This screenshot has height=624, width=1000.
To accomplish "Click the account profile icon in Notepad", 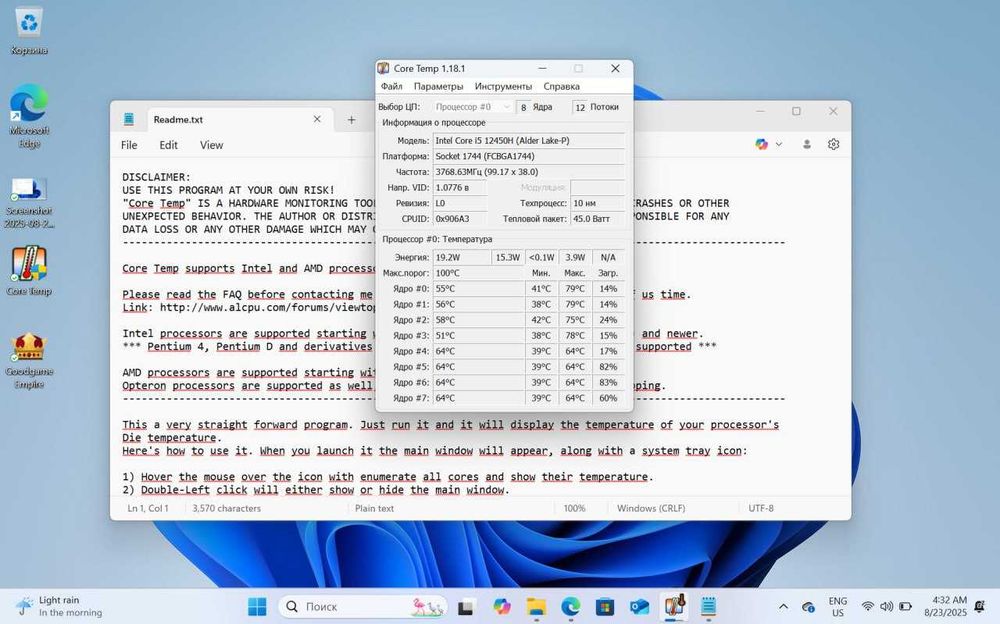I will [807, 145].
